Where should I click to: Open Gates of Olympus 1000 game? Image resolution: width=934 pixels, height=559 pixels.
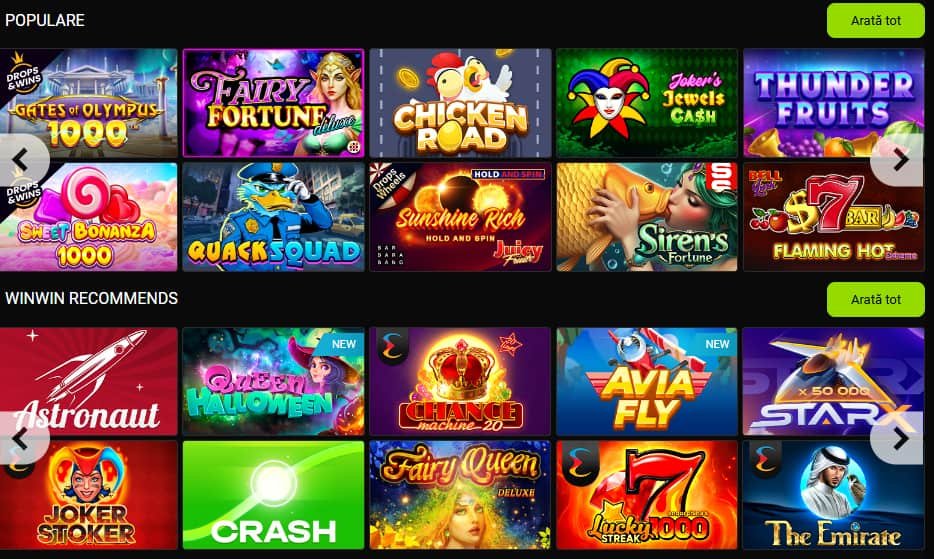click(89, 103)
